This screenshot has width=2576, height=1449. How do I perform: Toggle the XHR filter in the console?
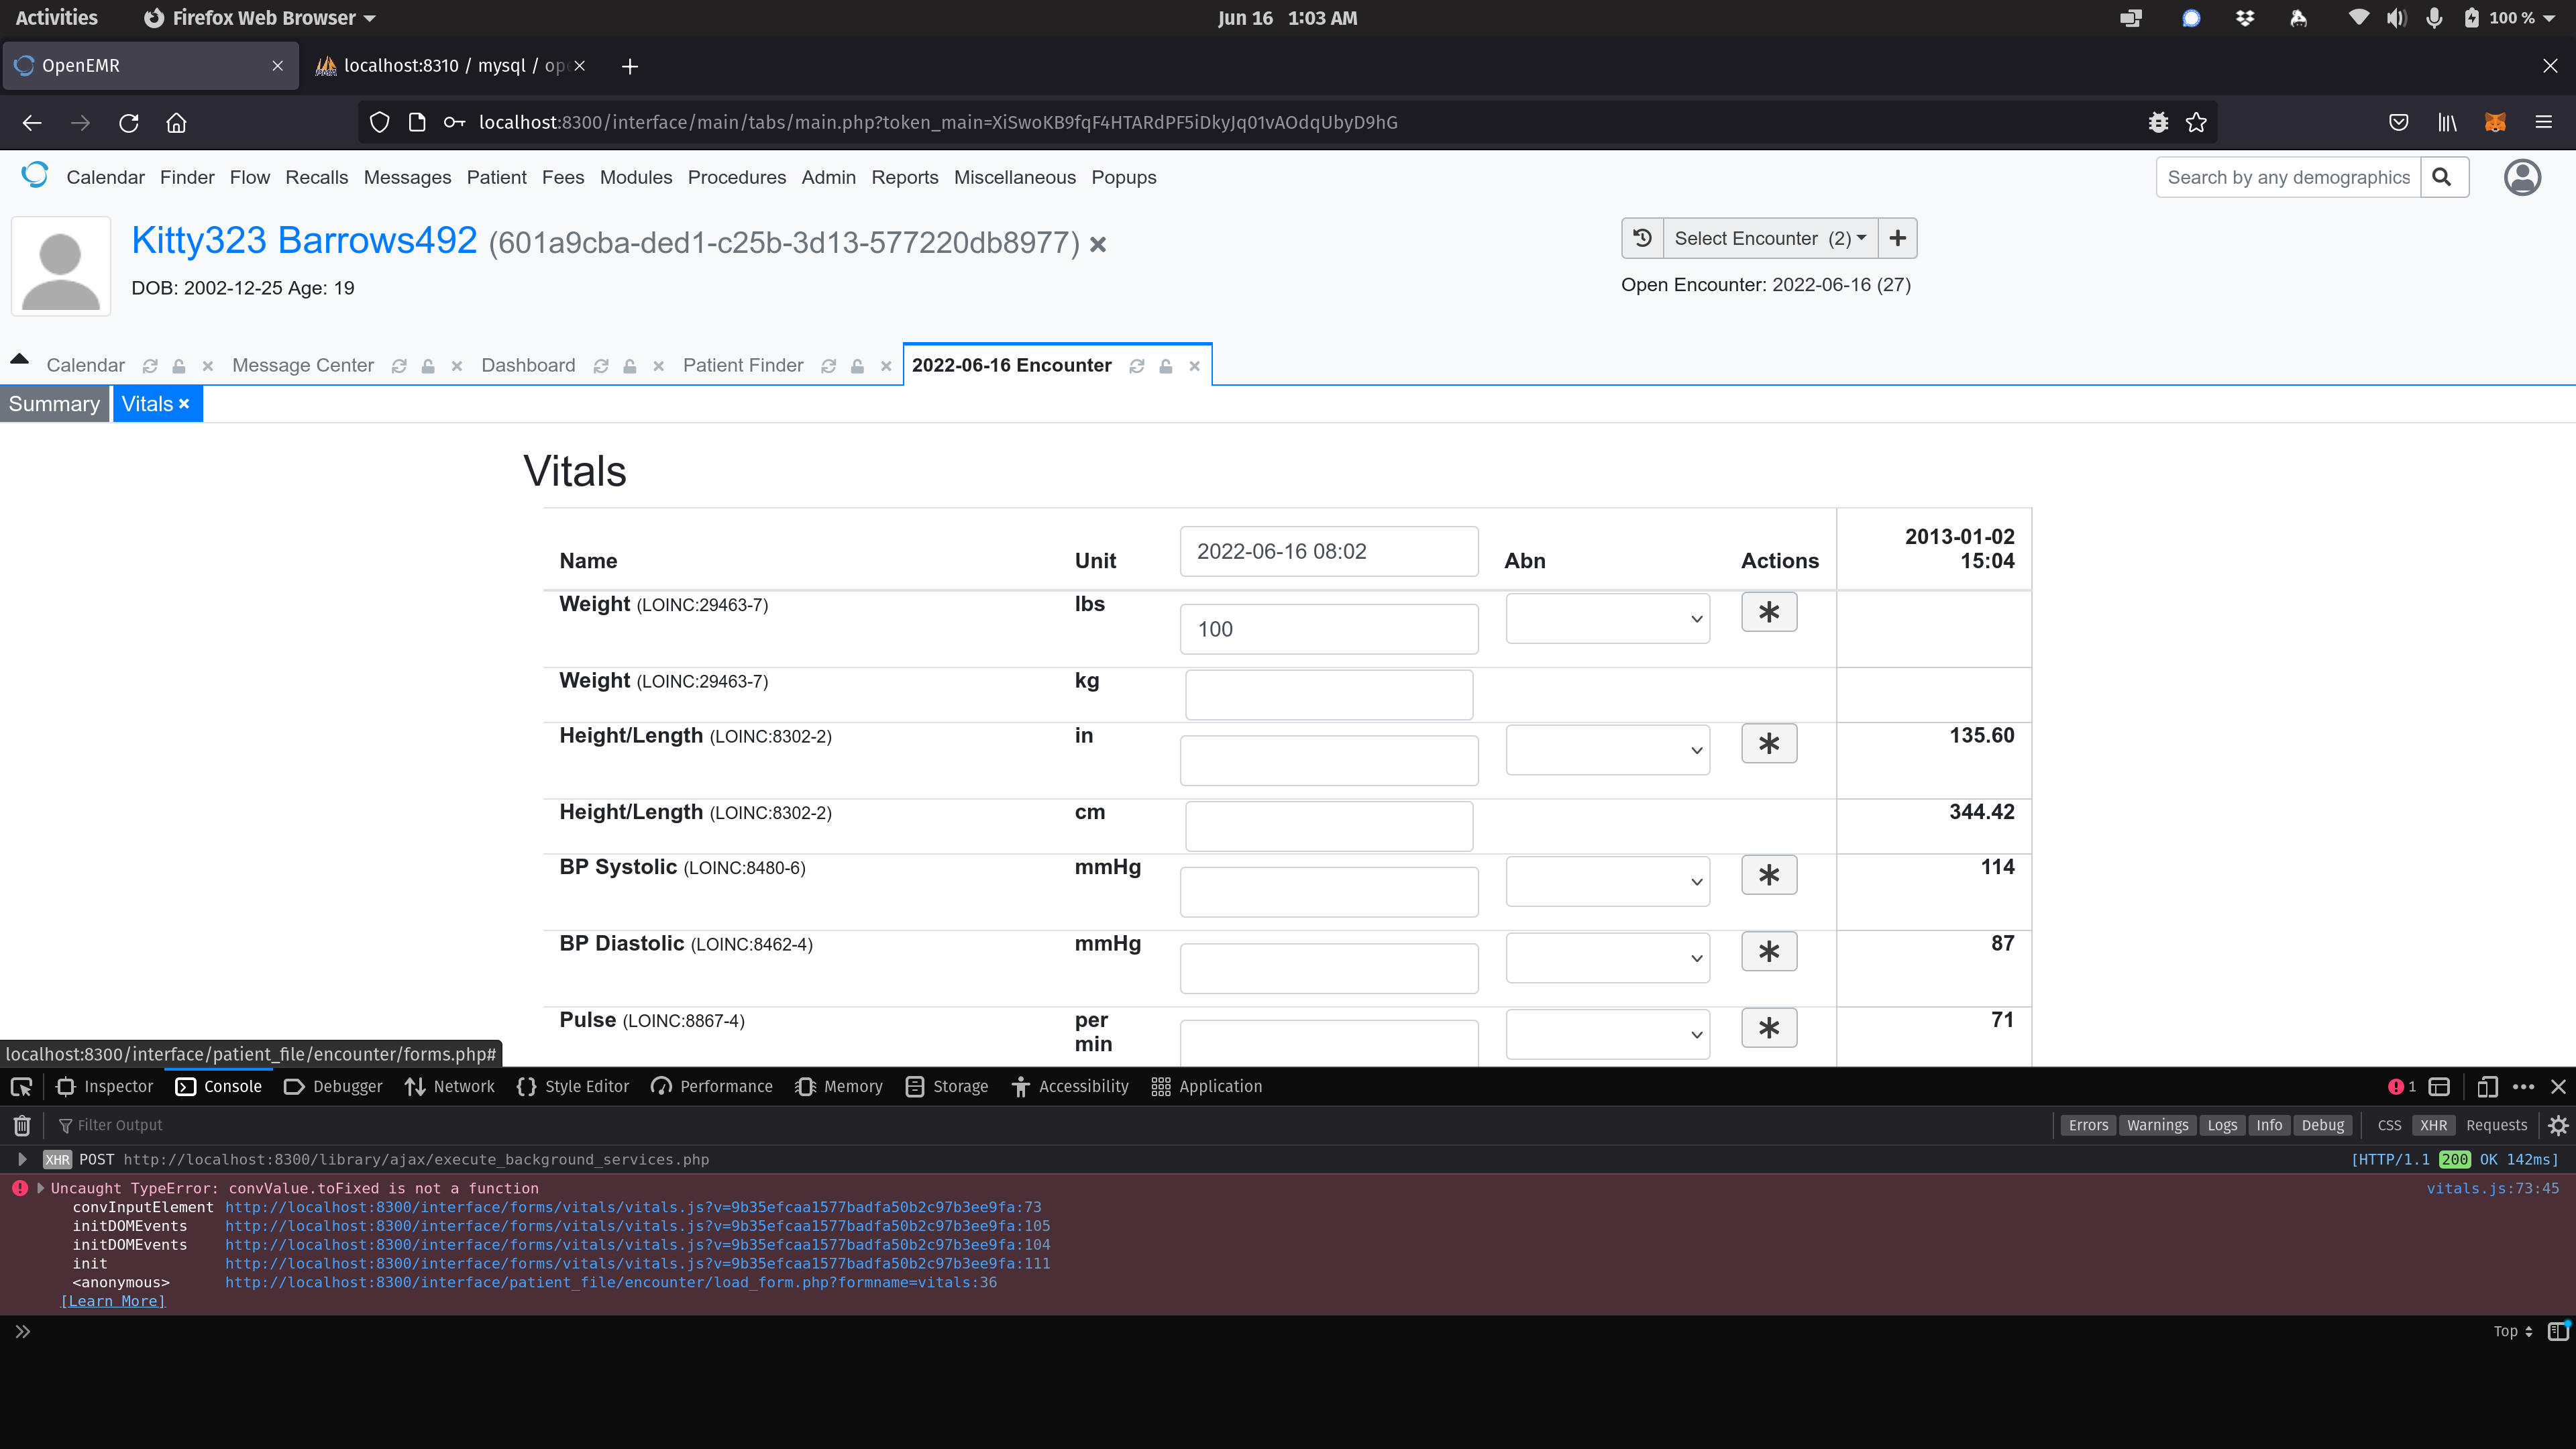pyautogui.click(x=2434, y=1125)
